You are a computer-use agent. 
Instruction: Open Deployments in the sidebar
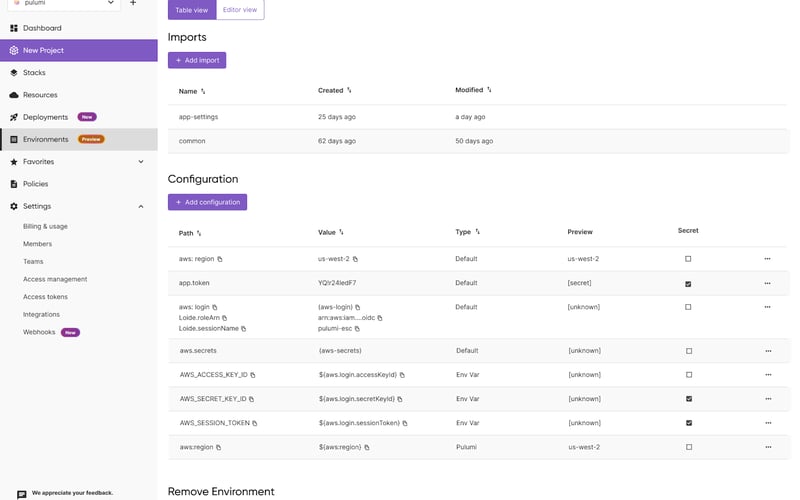pyautogui.click(x=79, y=117)
